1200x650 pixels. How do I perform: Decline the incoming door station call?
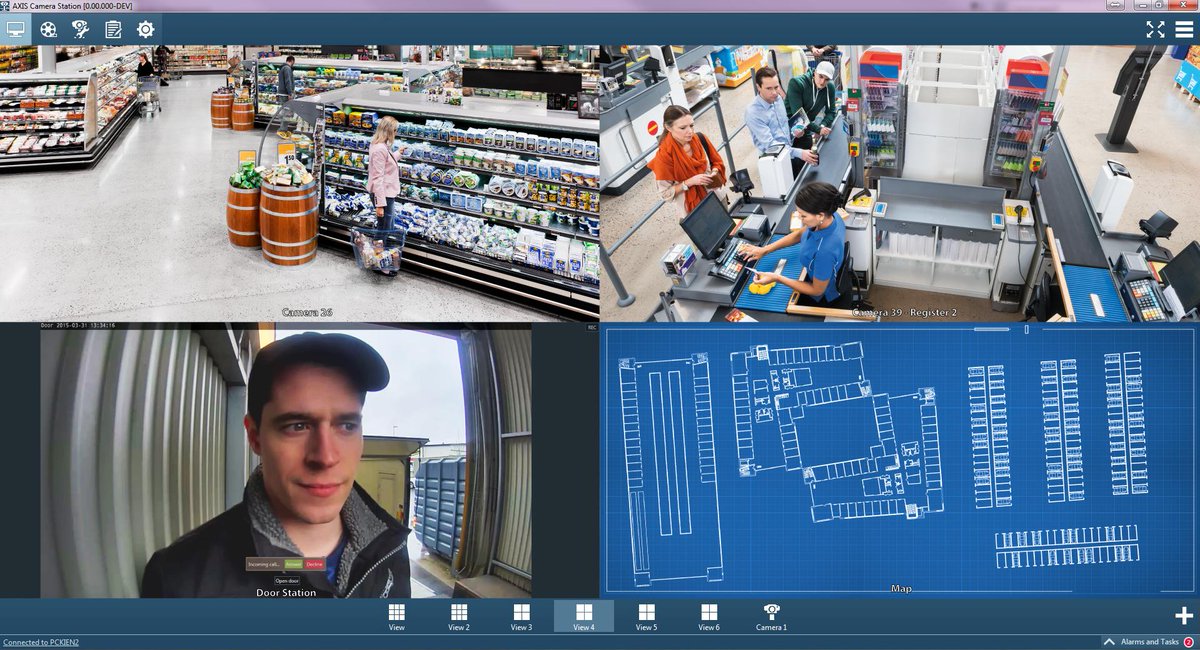point(314,564)
